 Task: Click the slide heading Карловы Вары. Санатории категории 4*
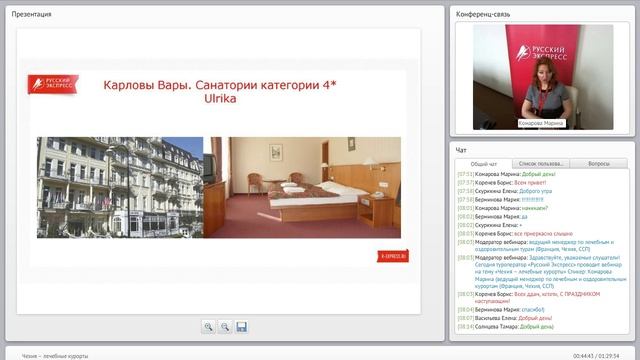coord(220,85)
